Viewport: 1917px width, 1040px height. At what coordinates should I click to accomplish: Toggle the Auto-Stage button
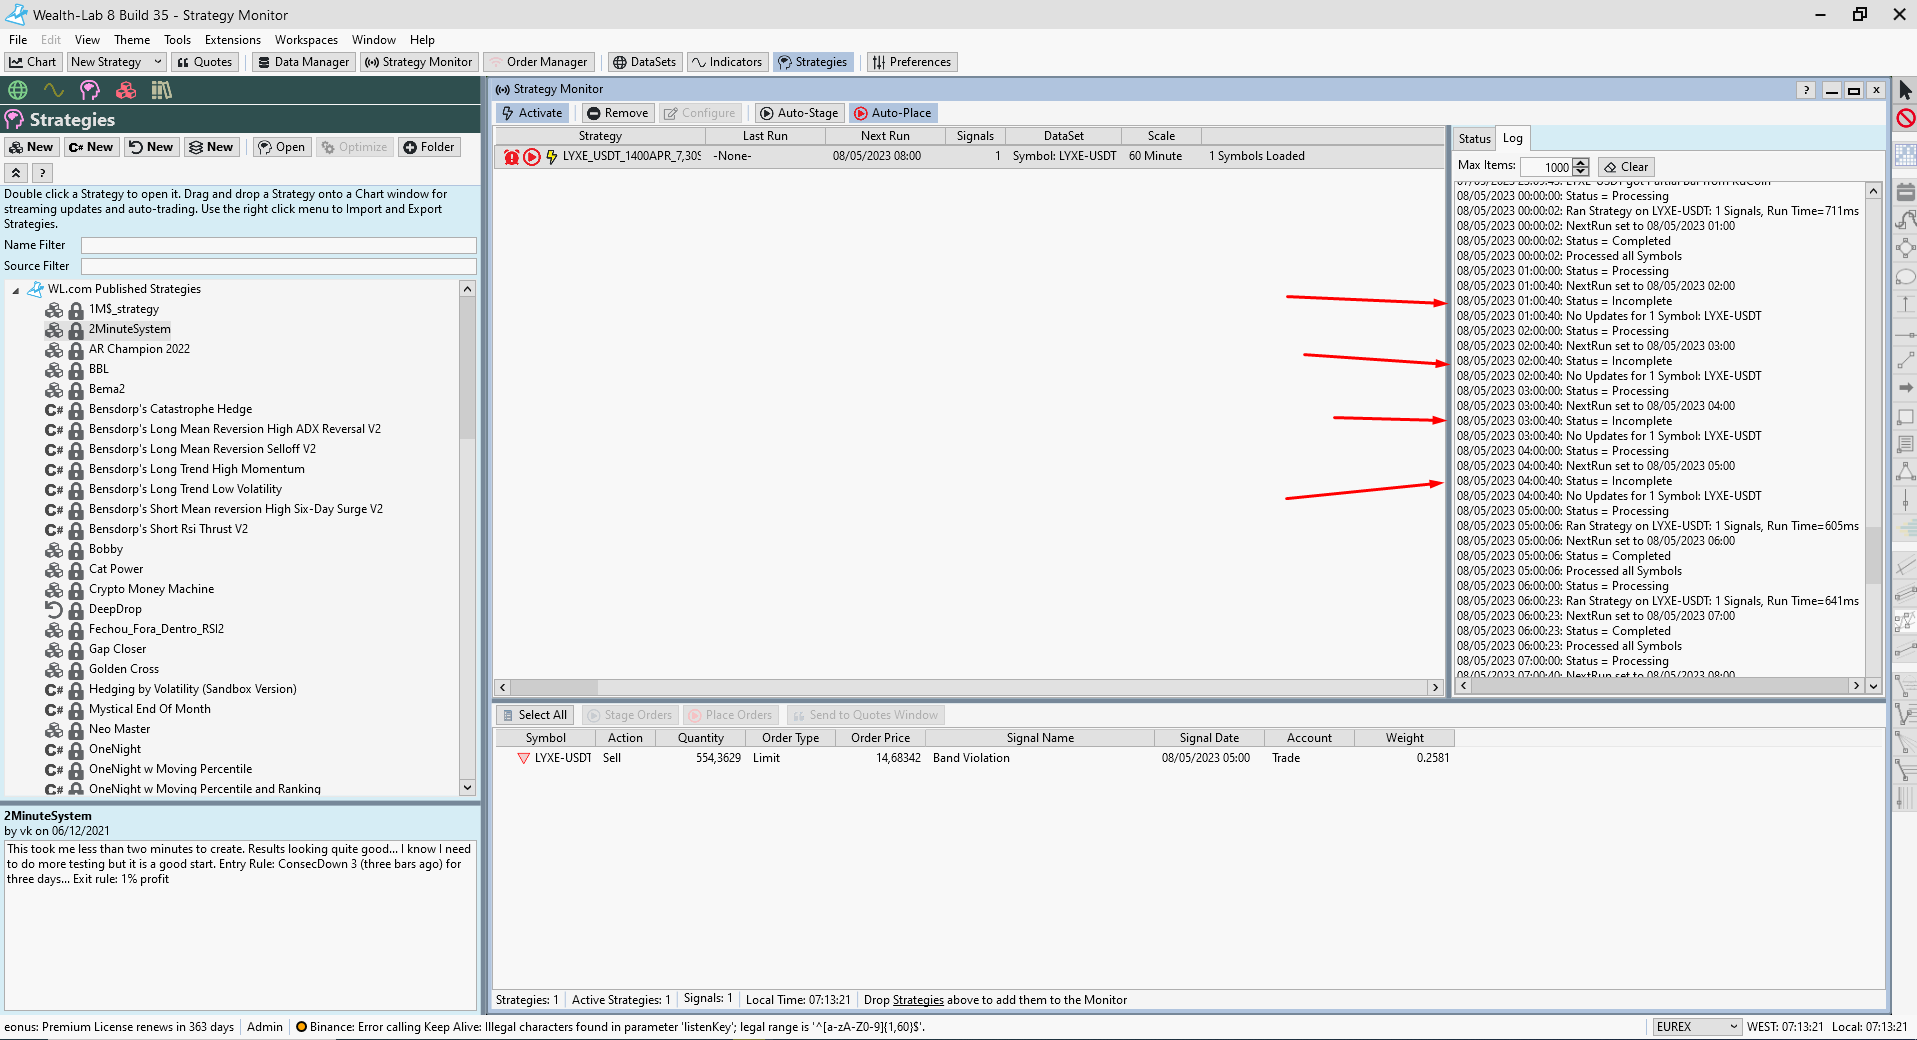click(798, 113)
